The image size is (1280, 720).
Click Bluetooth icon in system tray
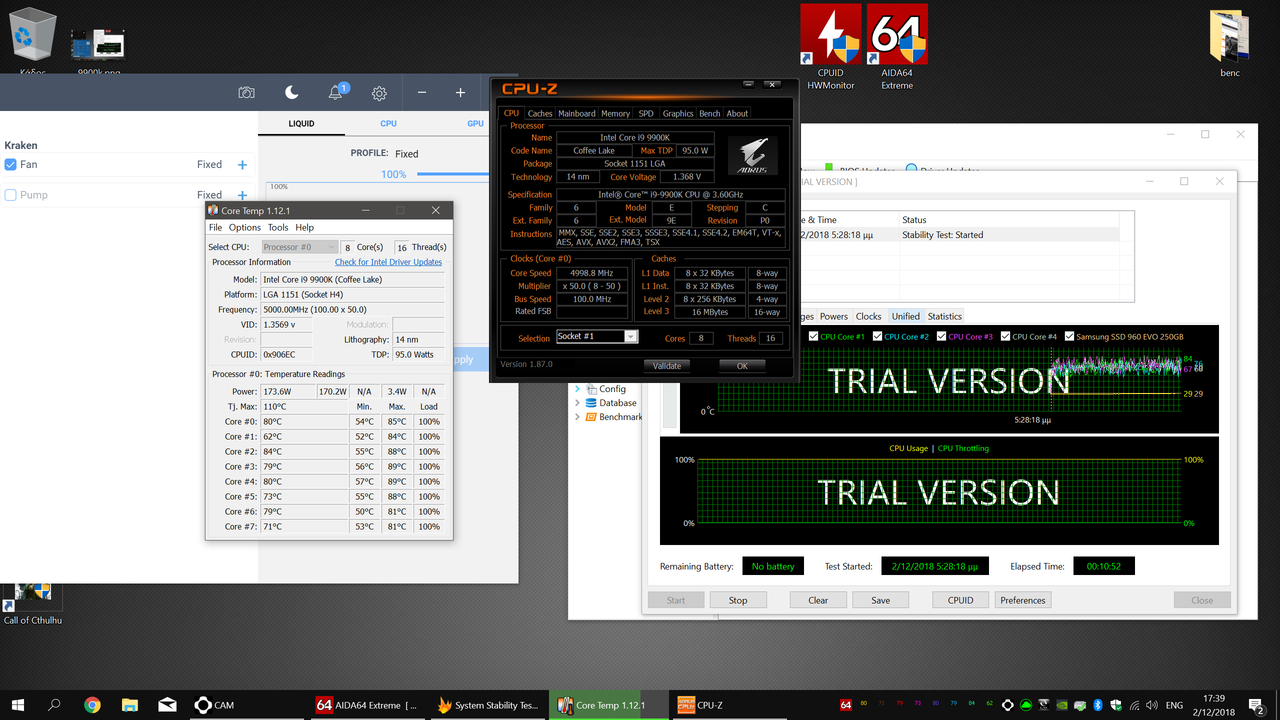[x=1097, y=705]
